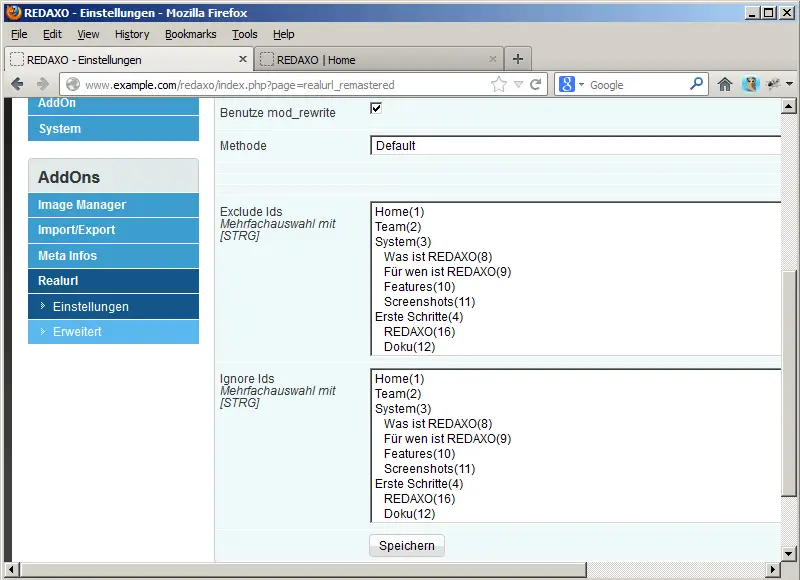The image size is (800, 580).
Task: Select Doku(12) in the Exclude Ids list
Action: pyautogui.click(x=576, y=347)
